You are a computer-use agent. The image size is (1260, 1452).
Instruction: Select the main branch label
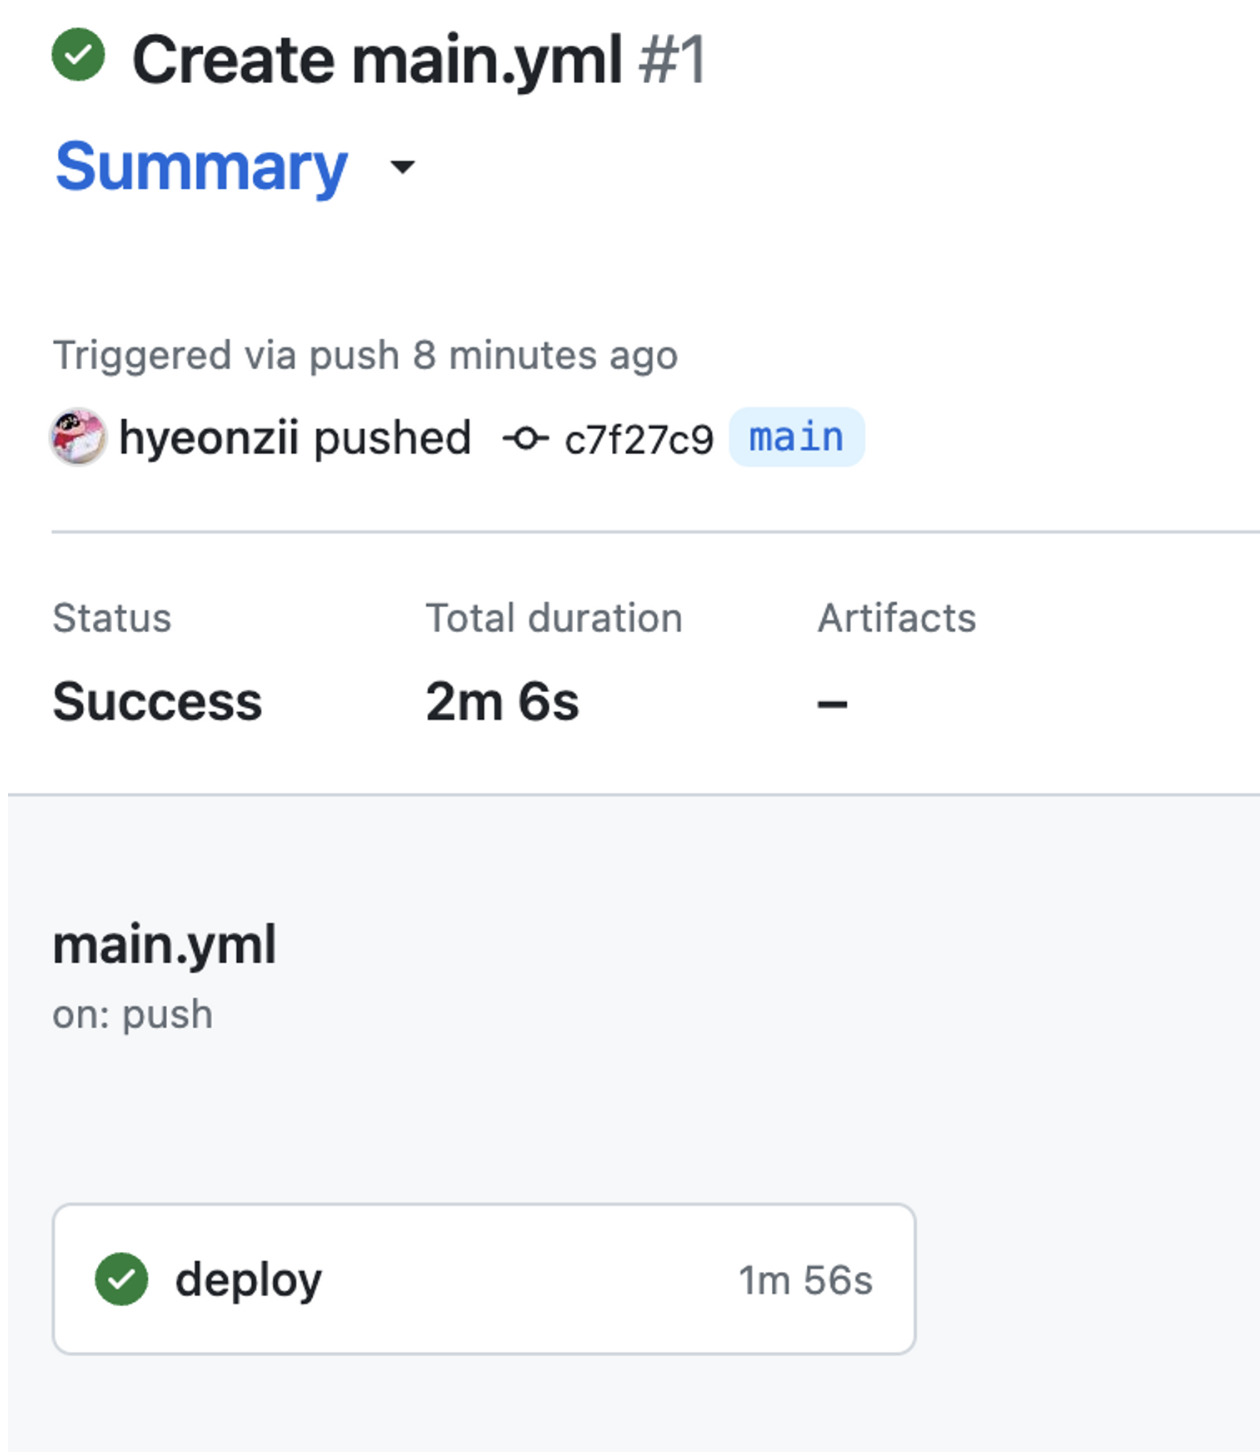click(x=796, y=437)
